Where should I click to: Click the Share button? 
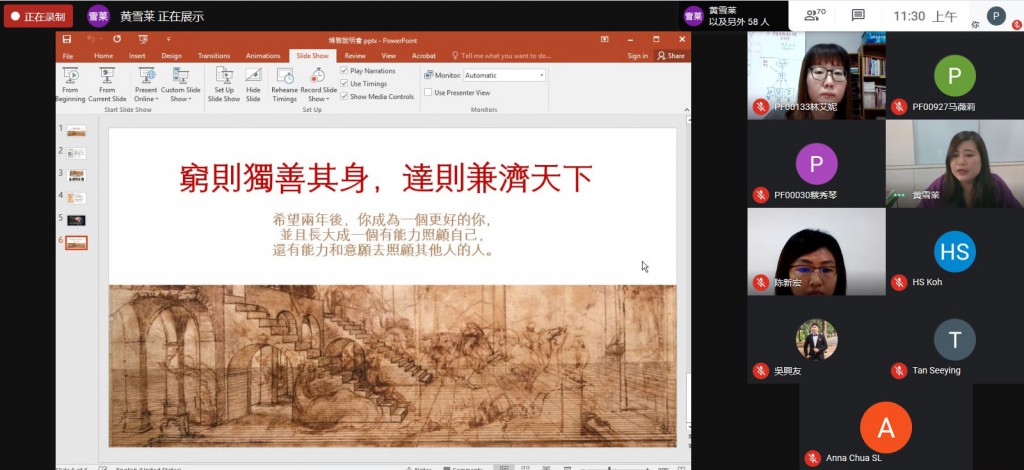pos(671,56)
